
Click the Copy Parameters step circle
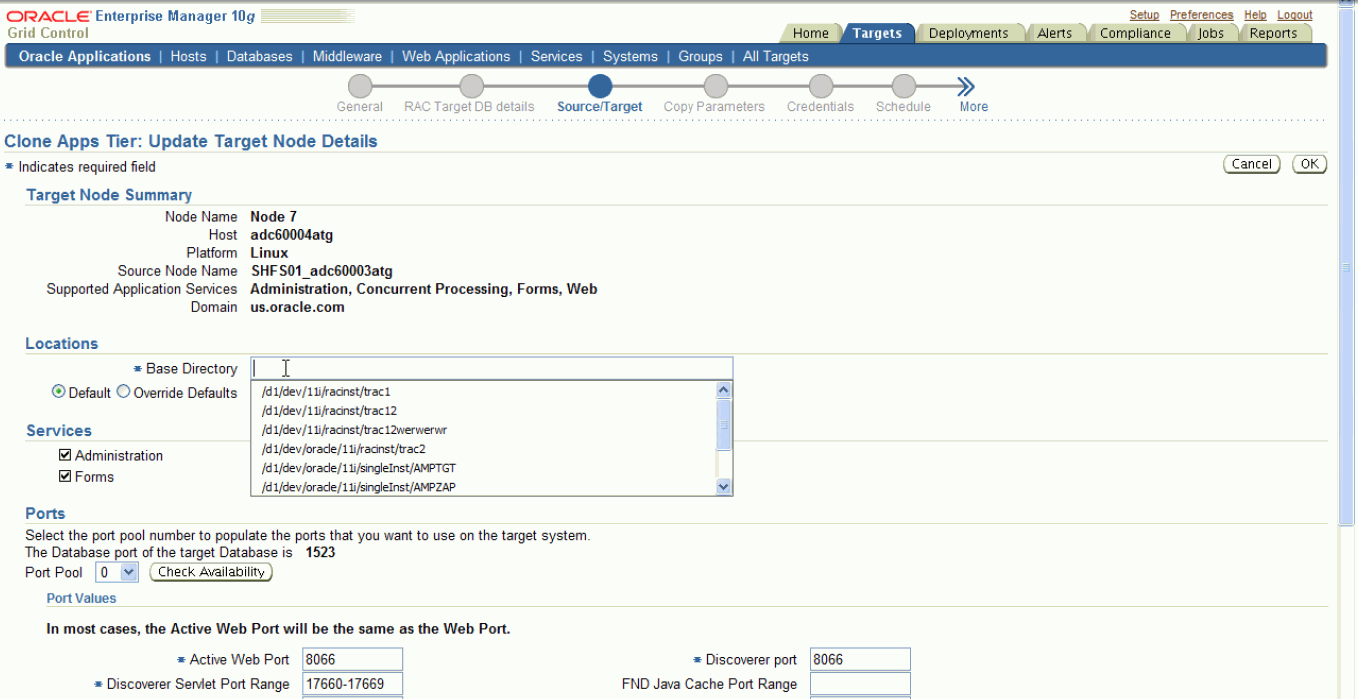point(715,87)
